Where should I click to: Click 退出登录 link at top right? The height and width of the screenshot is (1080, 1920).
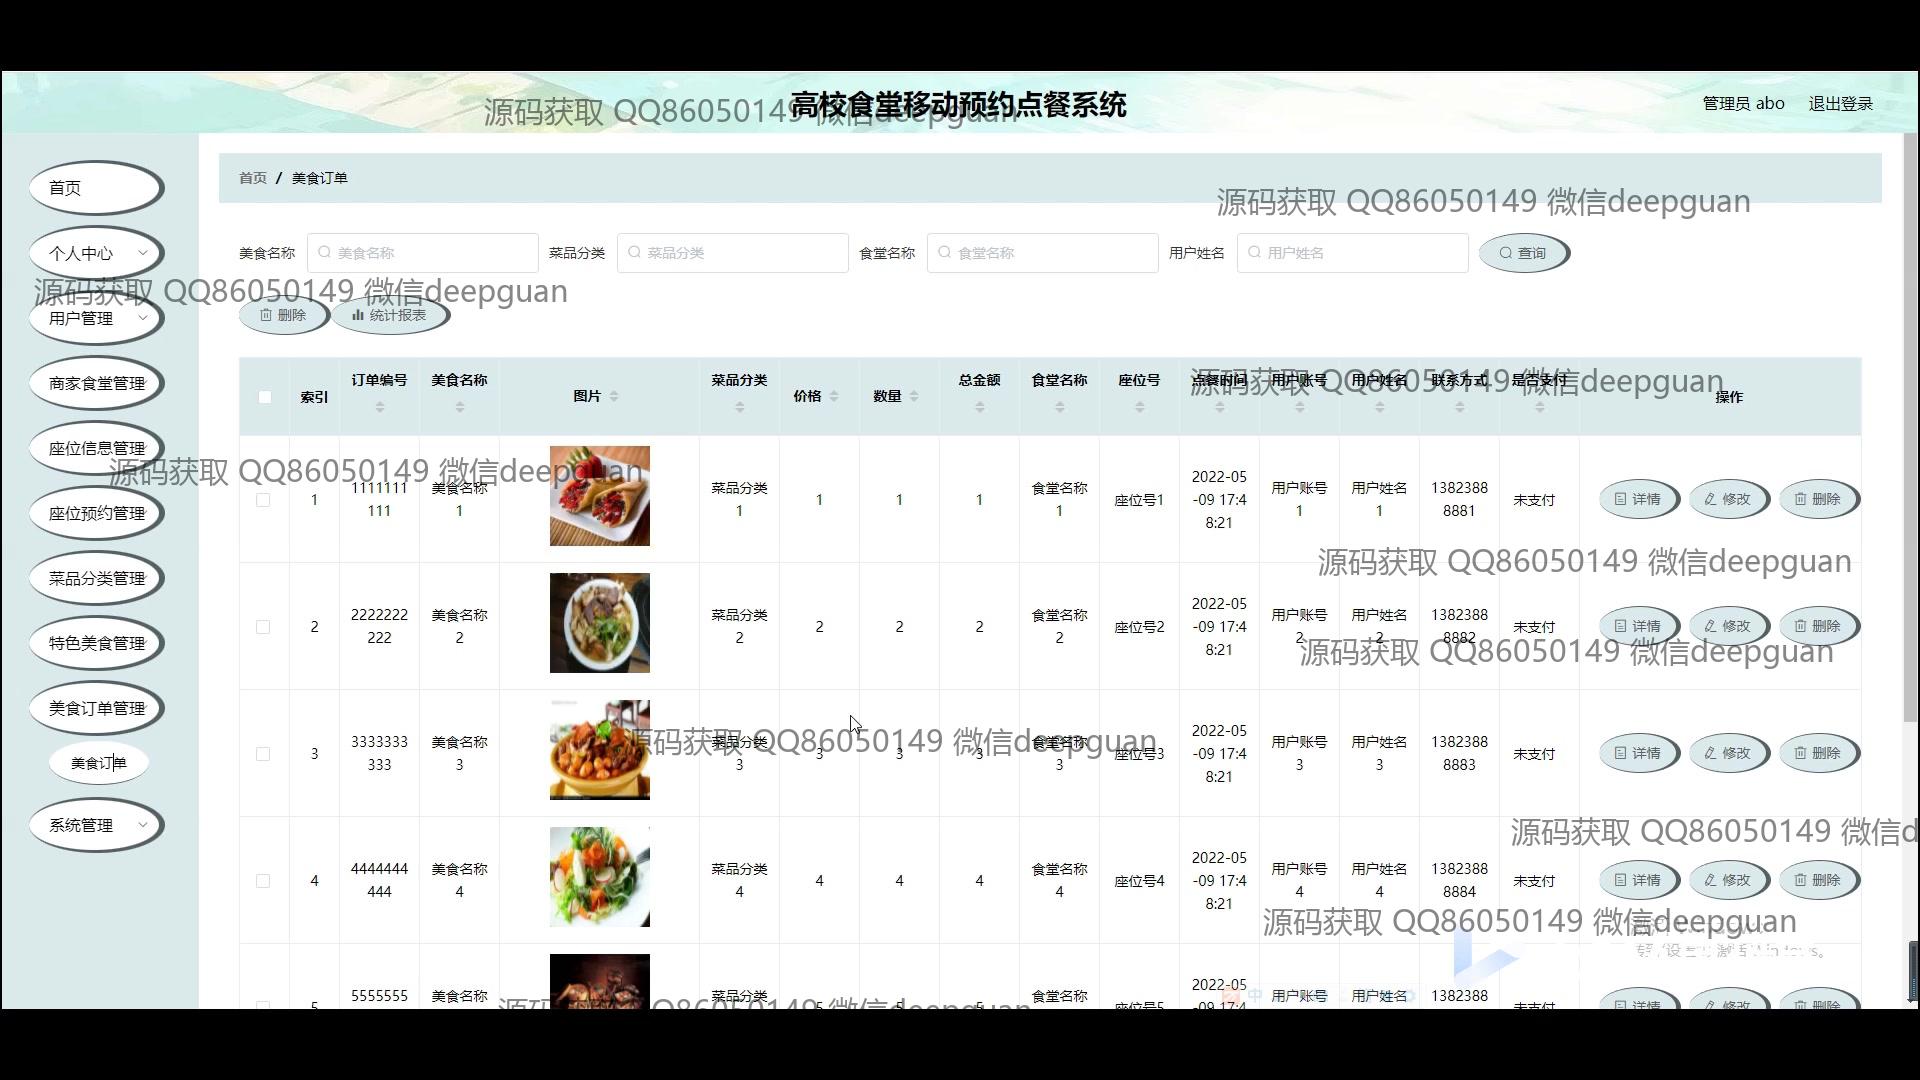click(x=1840, y=104)
